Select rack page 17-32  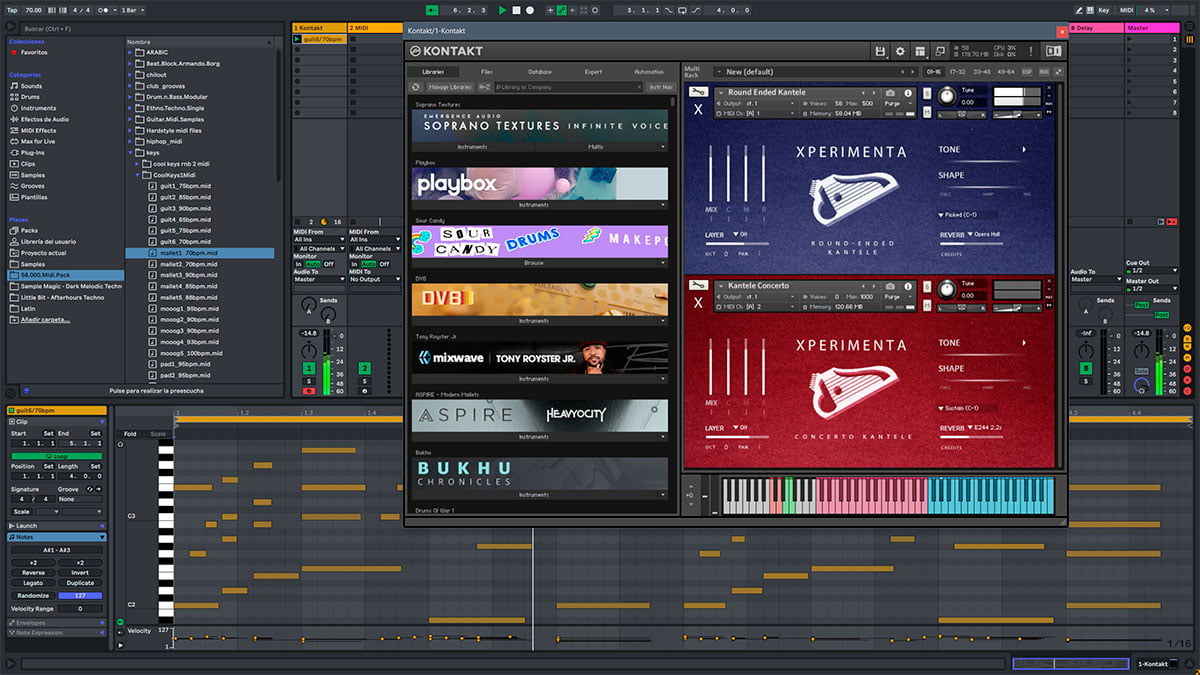pyautogui.click(x=958, y=72)
